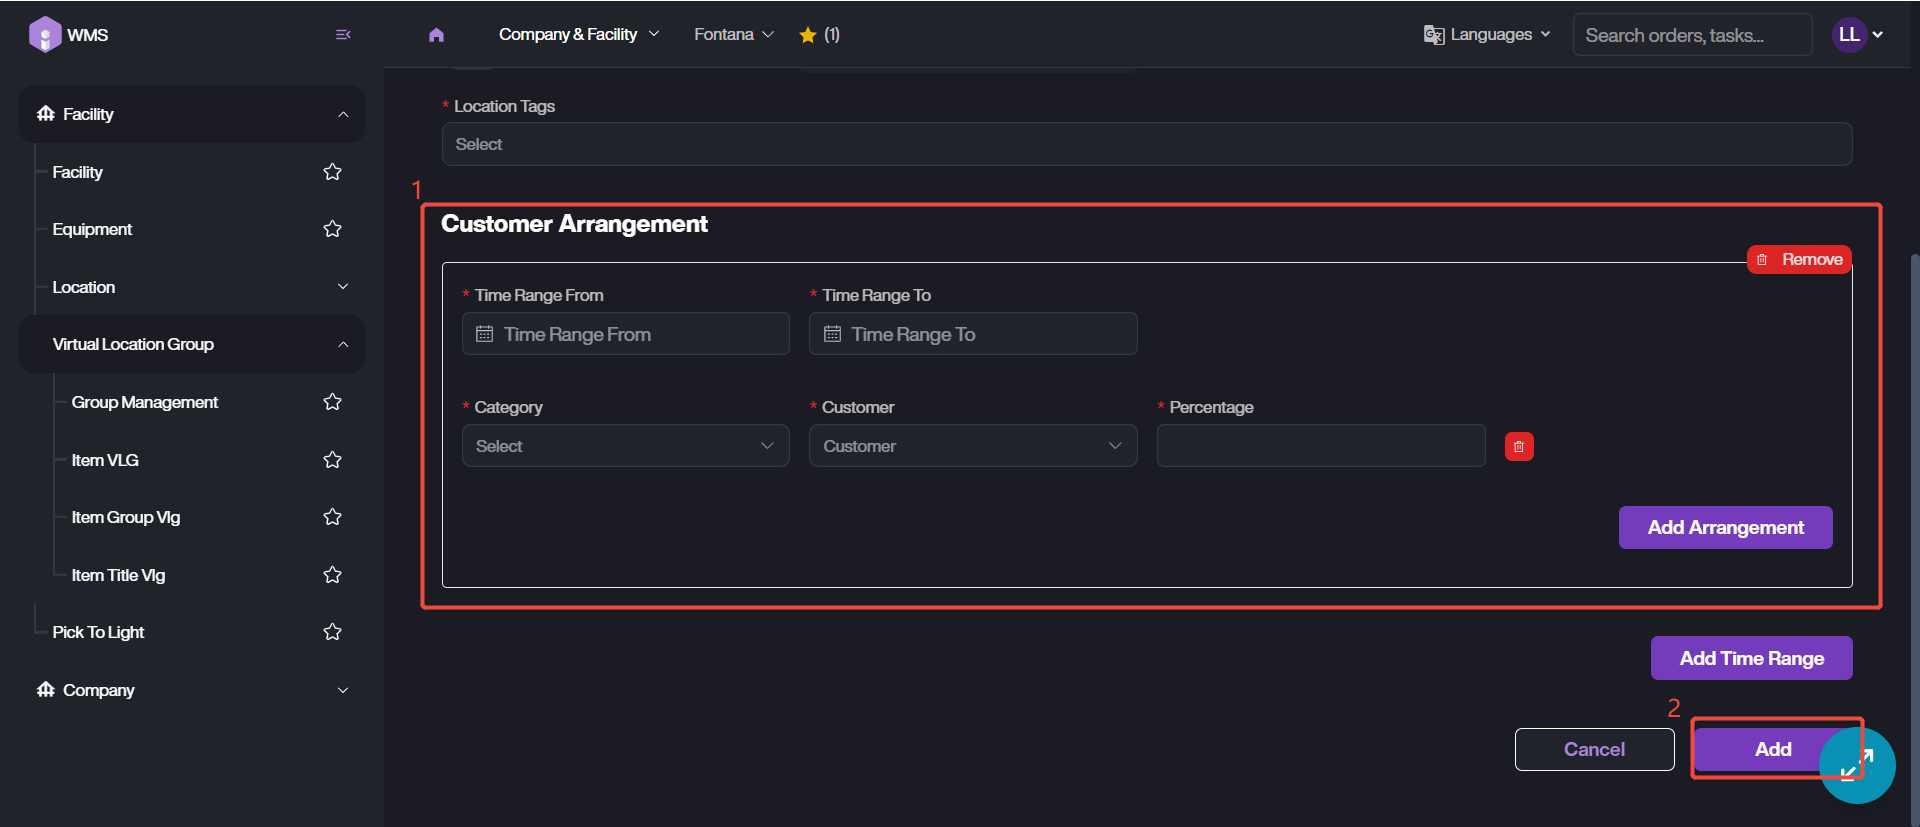
Task: Toggle favorite star for Item VLG
Action: tap(333, 460)
